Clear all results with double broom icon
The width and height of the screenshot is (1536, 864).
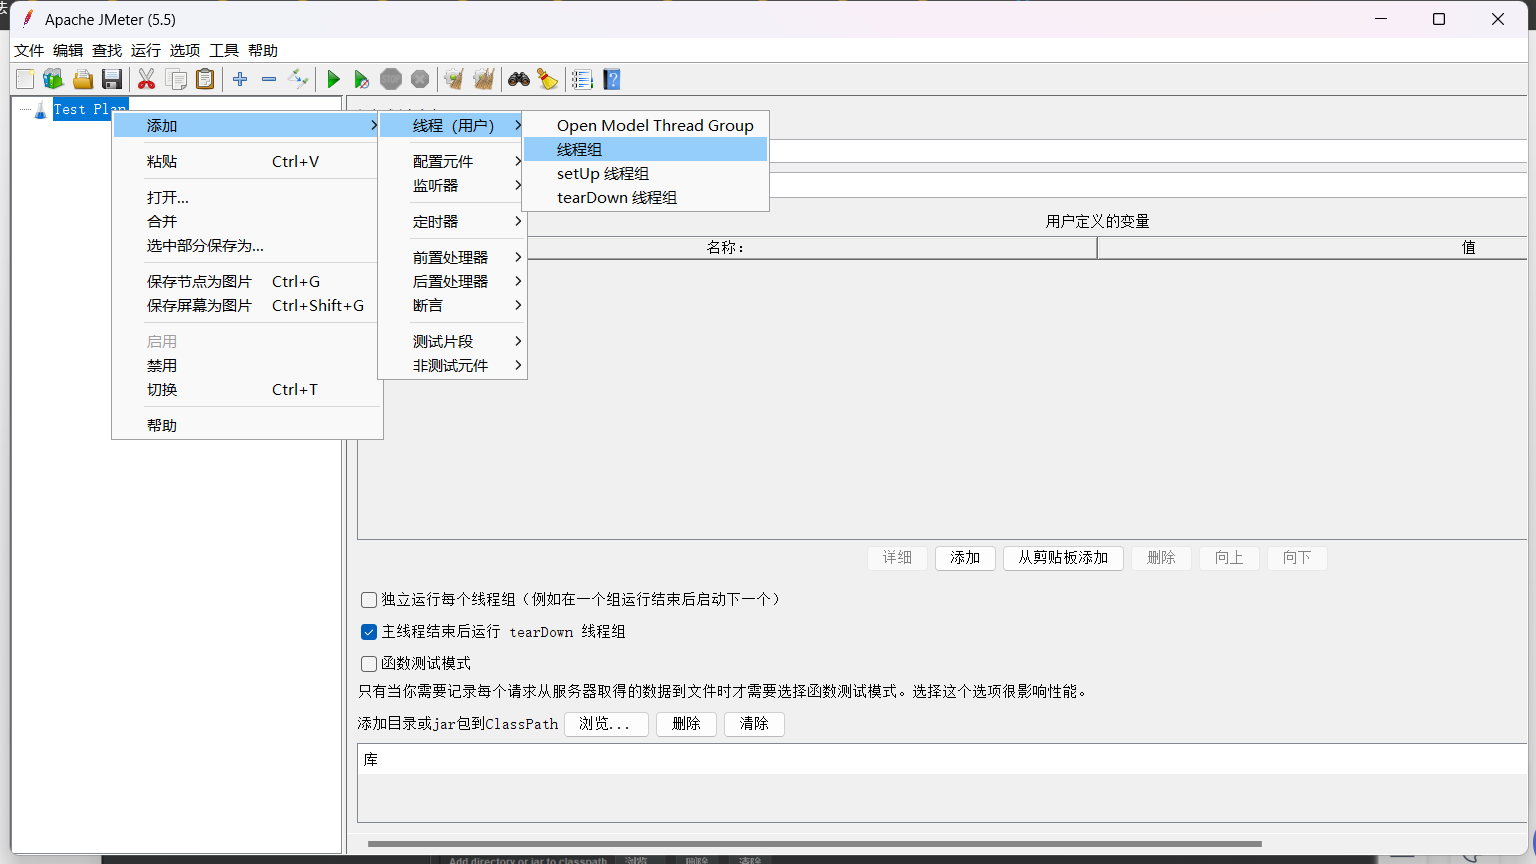(484, 79)
